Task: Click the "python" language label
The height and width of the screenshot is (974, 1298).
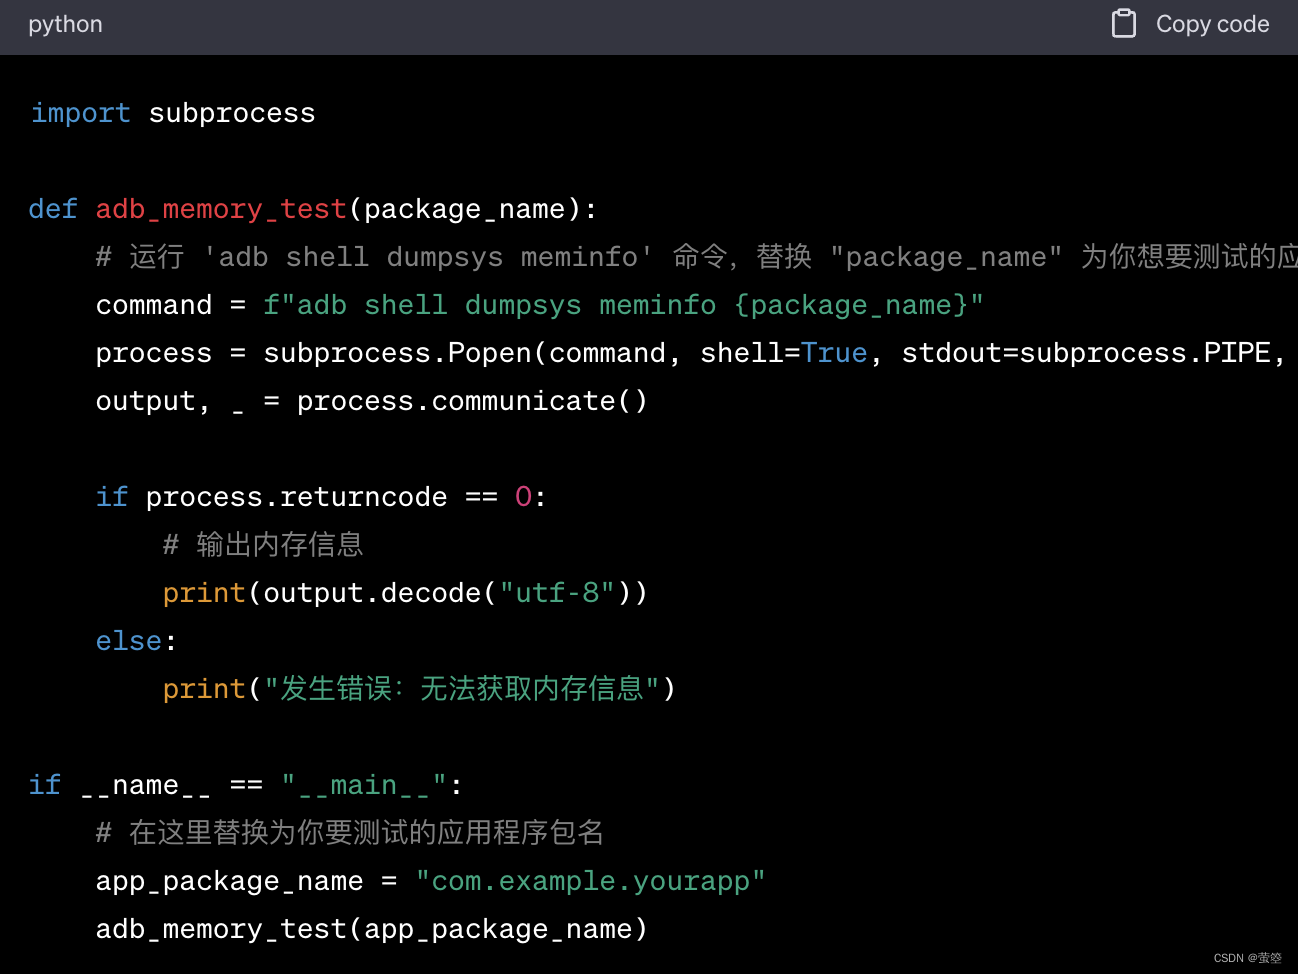Action: tap(65, 24)
